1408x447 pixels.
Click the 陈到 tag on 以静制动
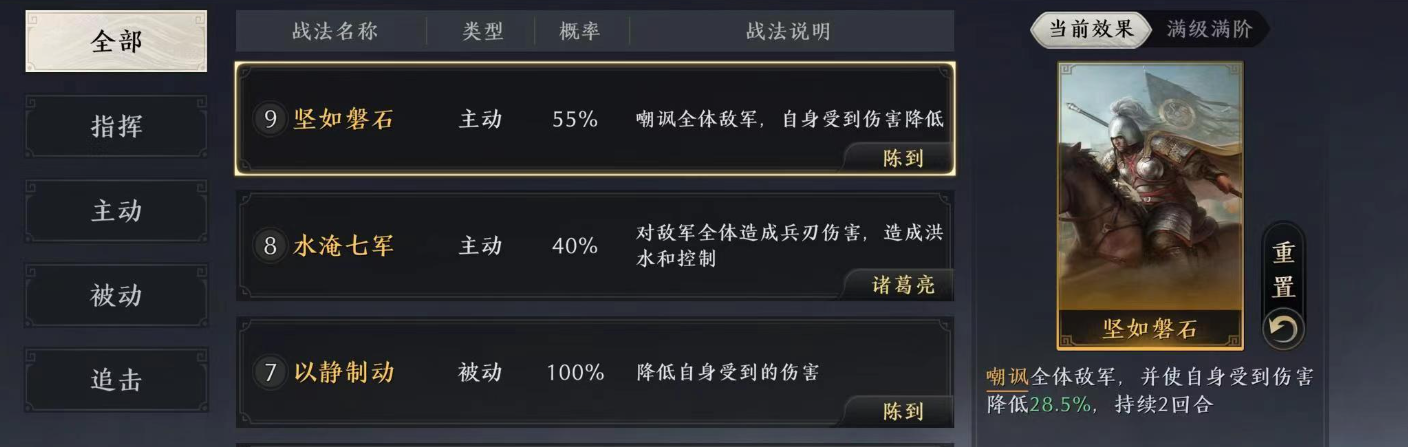pyautogui.click(x=901, y=411)
